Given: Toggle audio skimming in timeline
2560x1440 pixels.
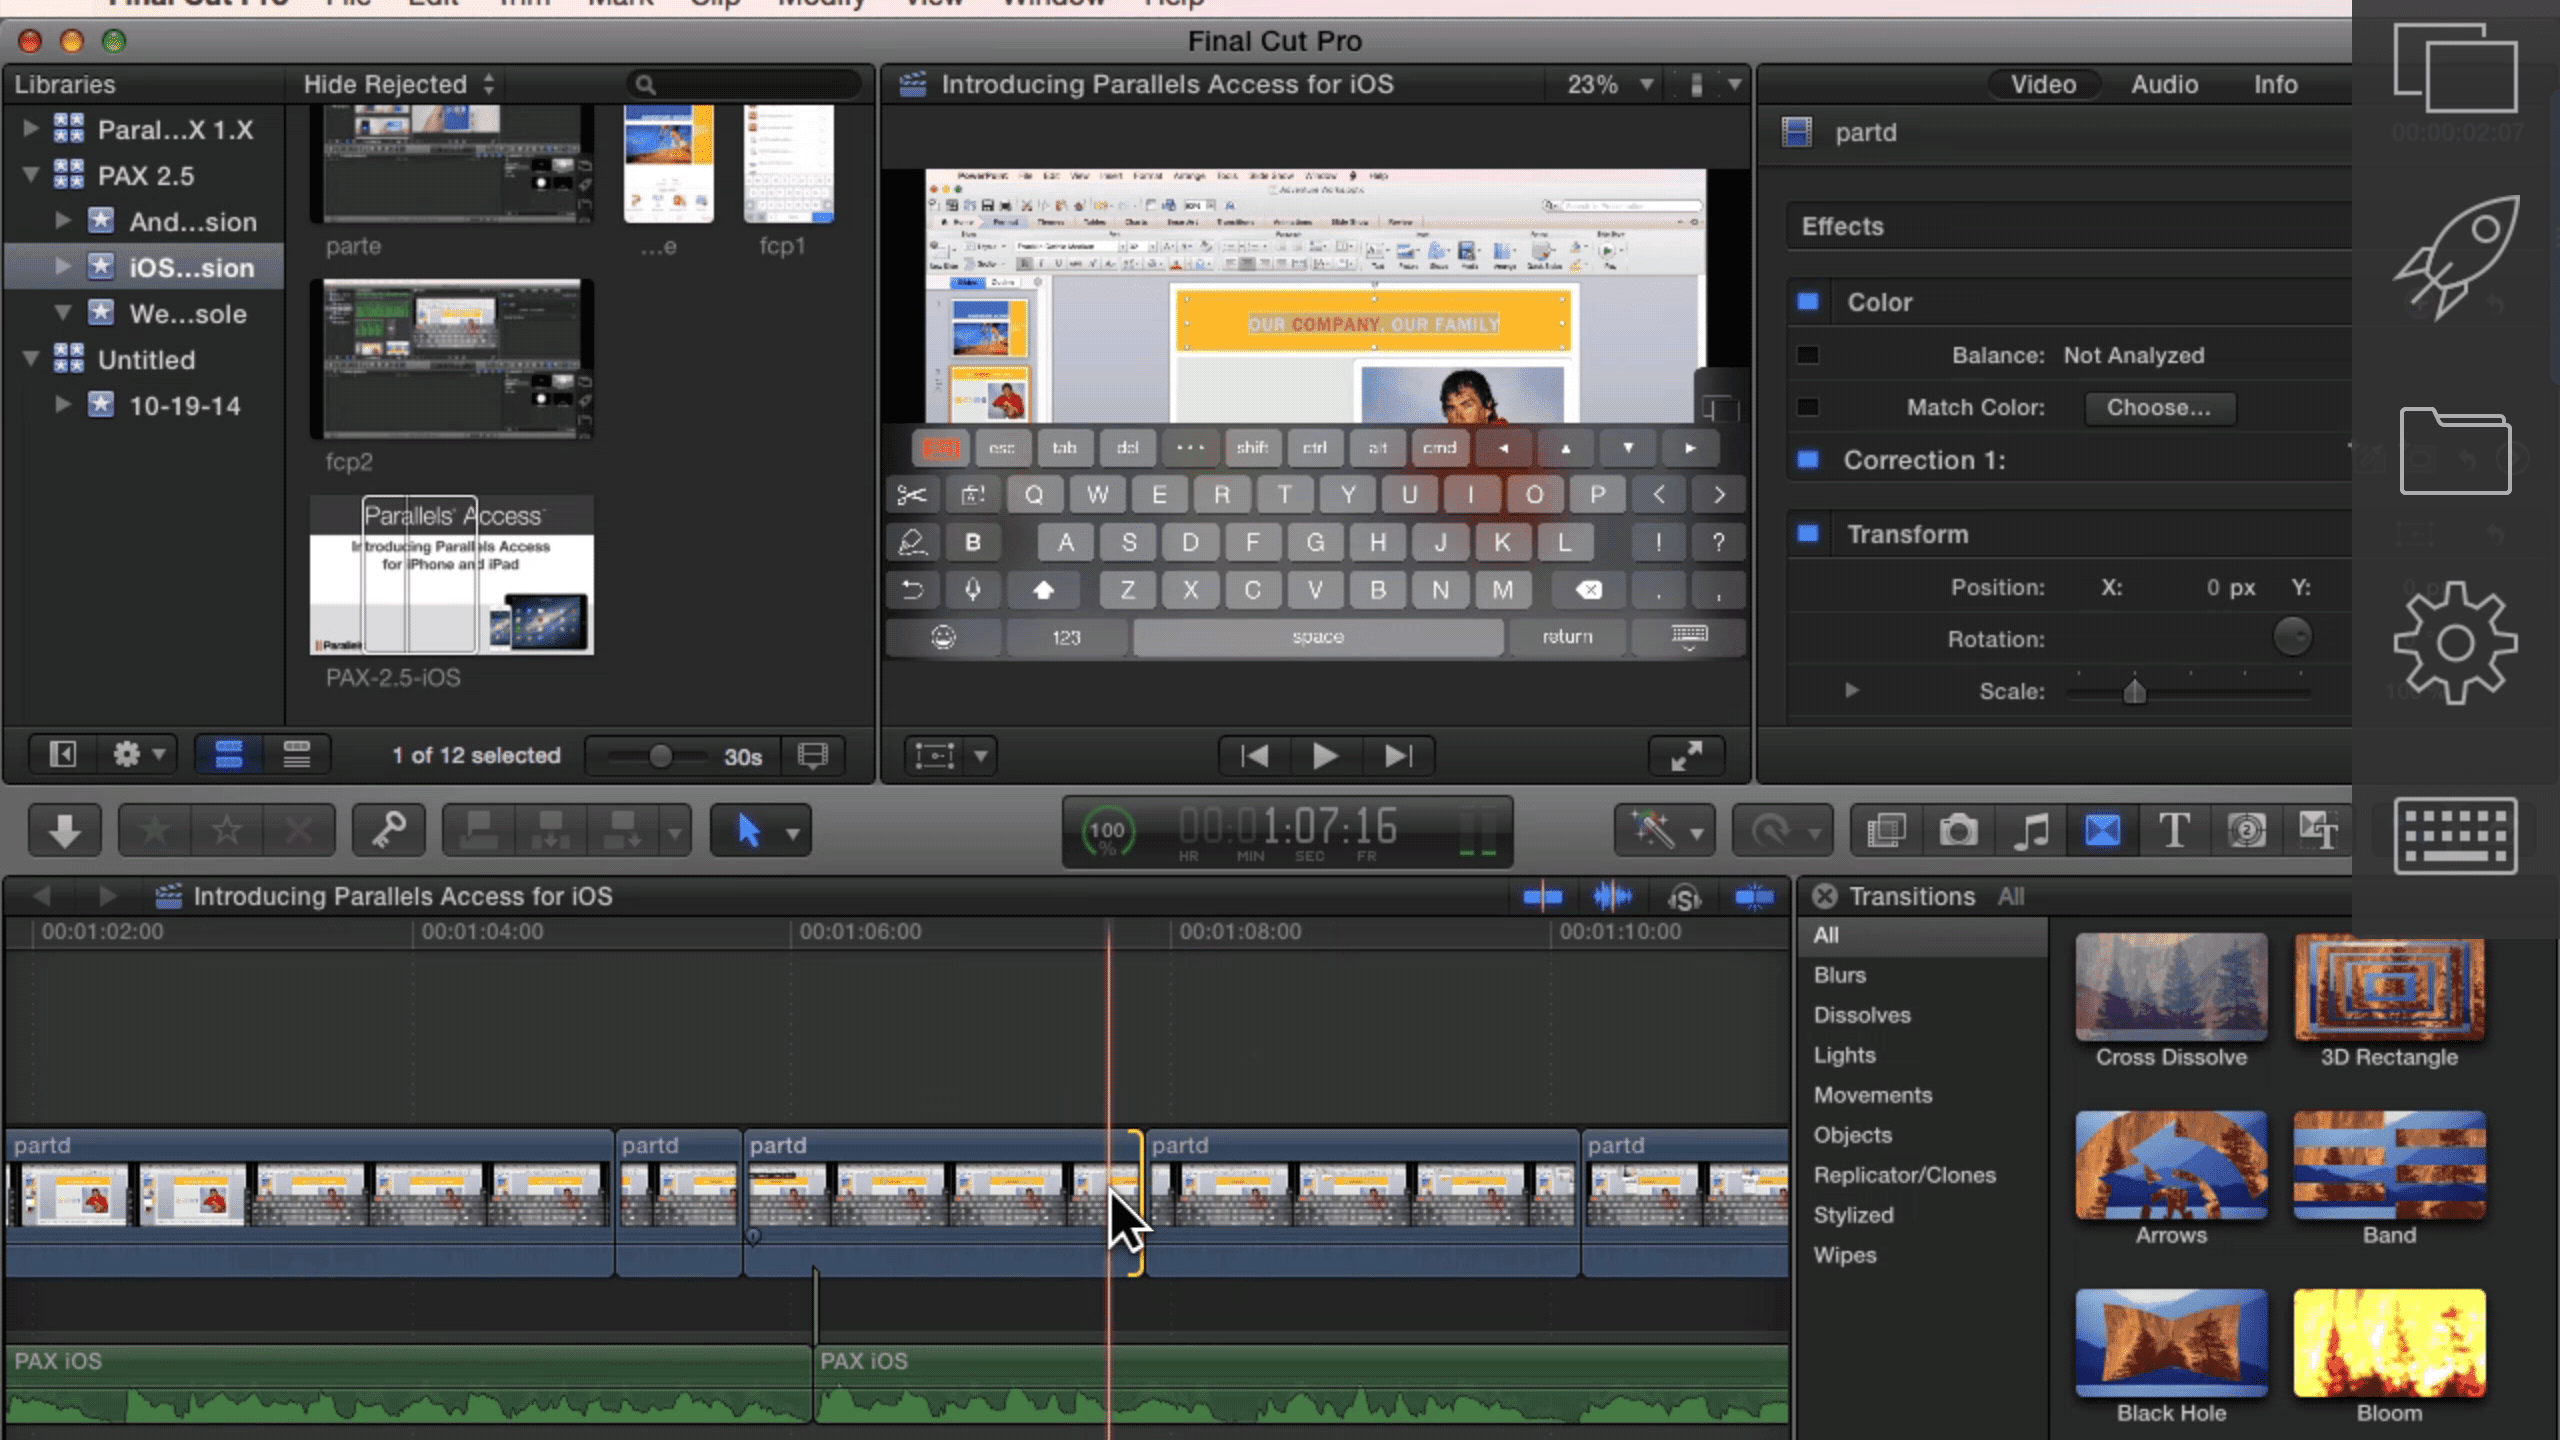Looking at the screenshot, I should coord(1612,897).
